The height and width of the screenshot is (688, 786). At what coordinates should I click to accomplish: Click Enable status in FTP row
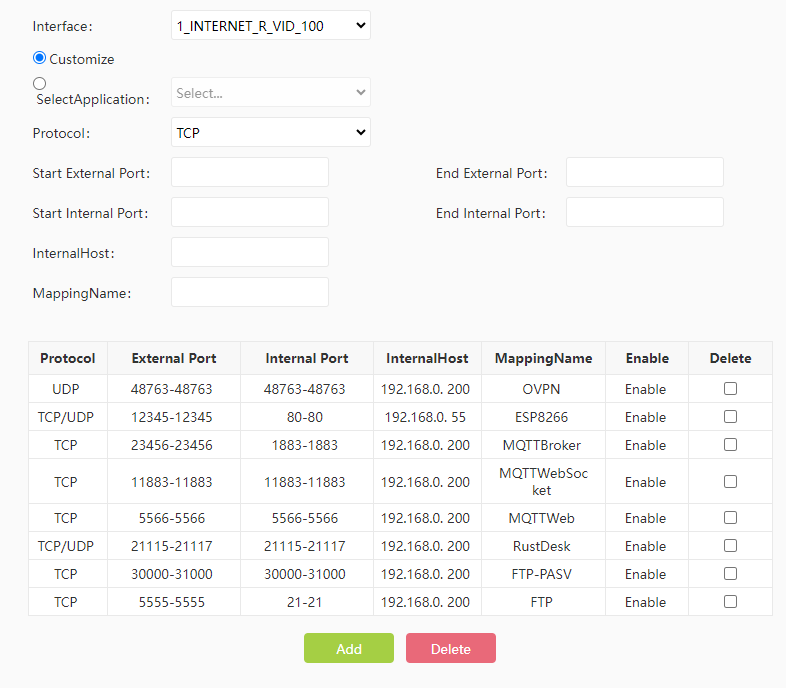tap(645, 602)
